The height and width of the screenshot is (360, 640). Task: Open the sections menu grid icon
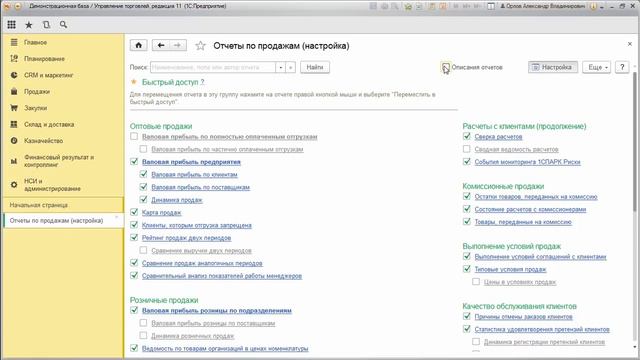[11, 24]
